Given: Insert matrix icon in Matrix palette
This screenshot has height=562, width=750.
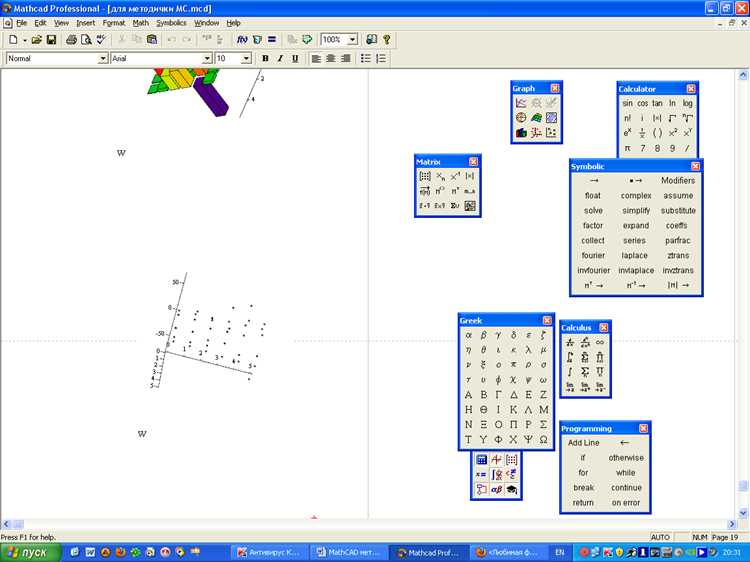Looking at the screenshot, I should (425, 176).
